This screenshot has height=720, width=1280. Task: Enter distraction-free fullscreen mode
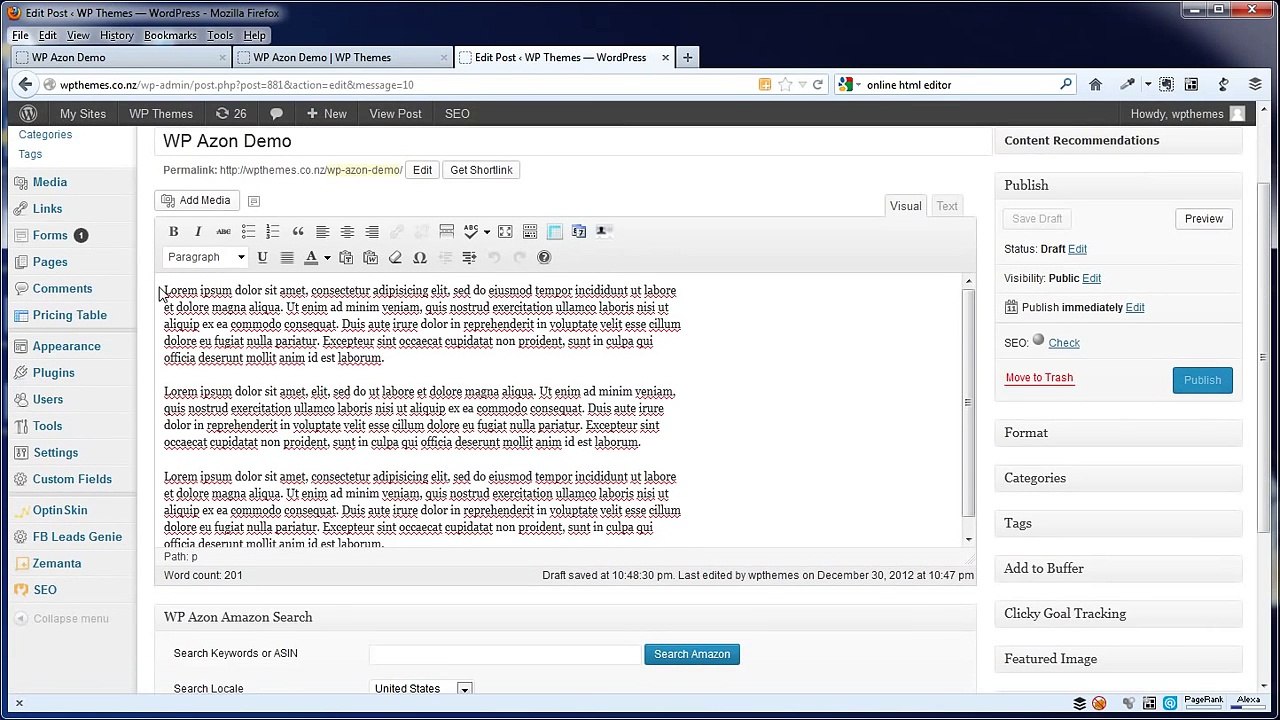[x=505, y=231]
